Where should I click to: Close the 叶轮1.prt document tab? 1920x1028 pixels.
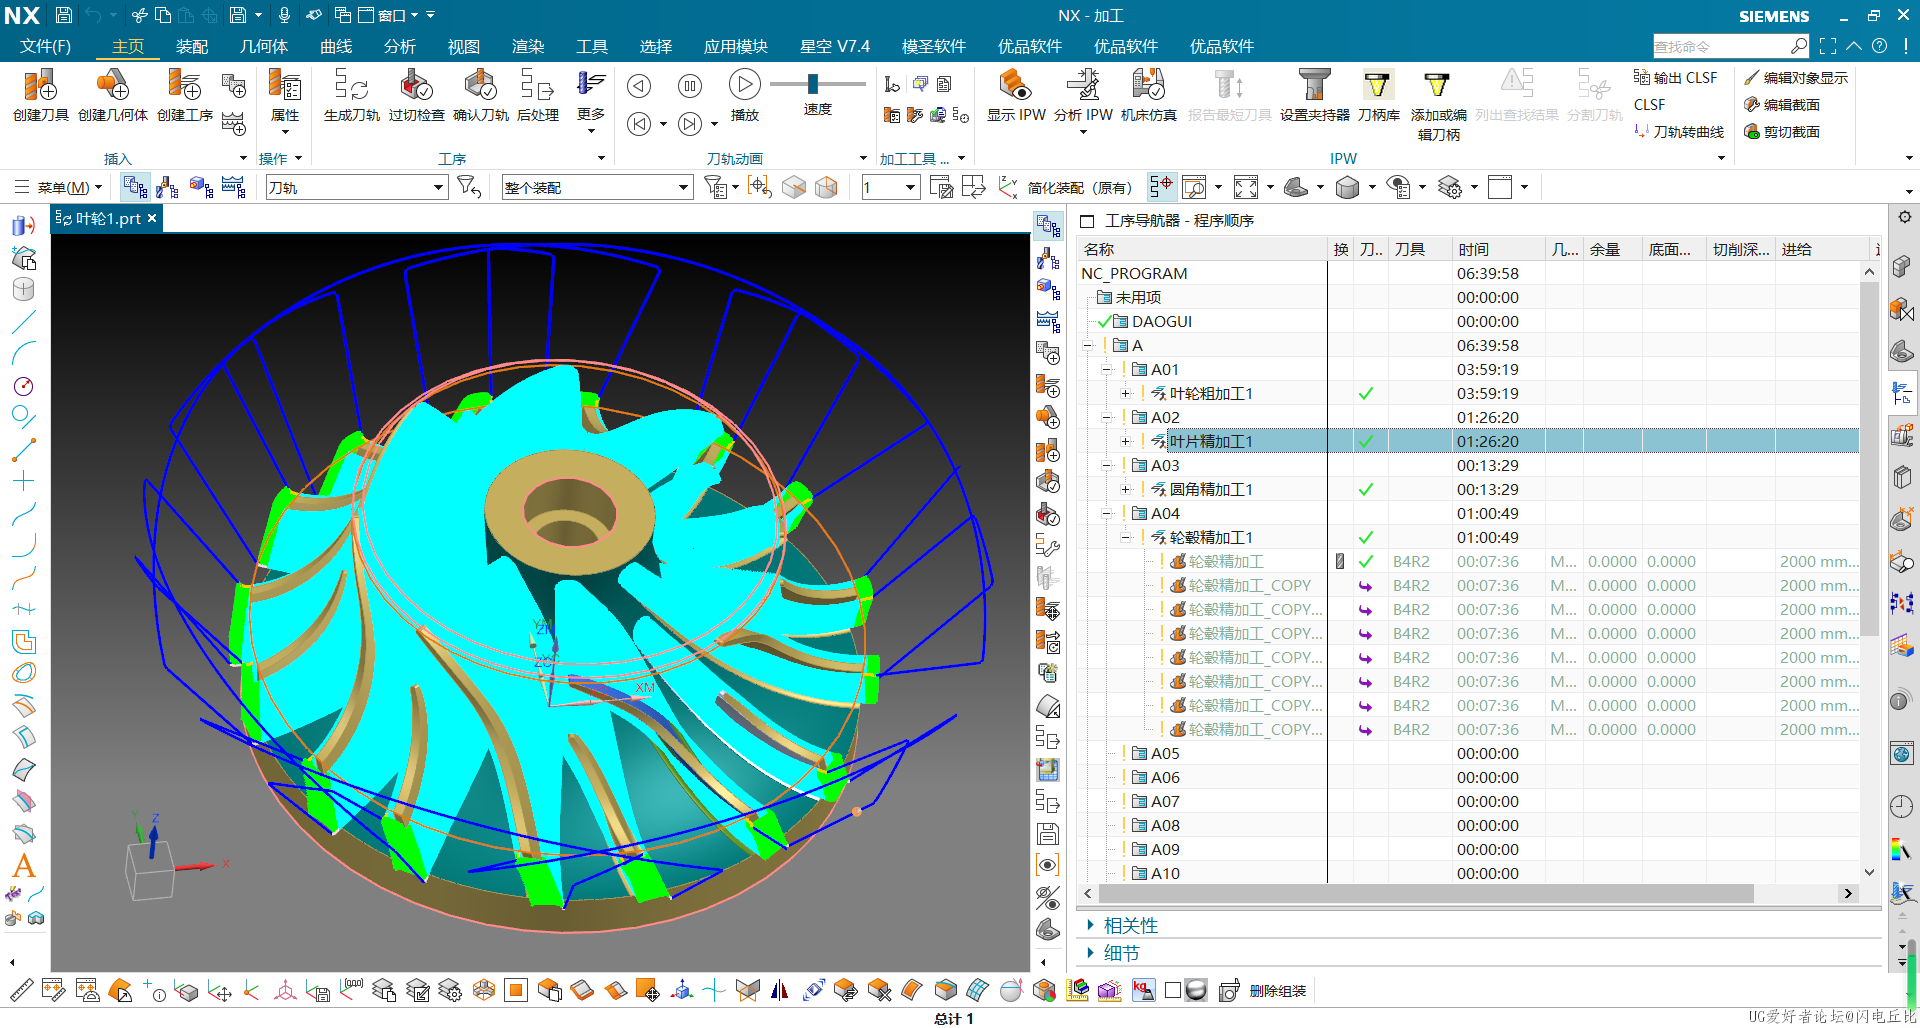pos(152,218)
